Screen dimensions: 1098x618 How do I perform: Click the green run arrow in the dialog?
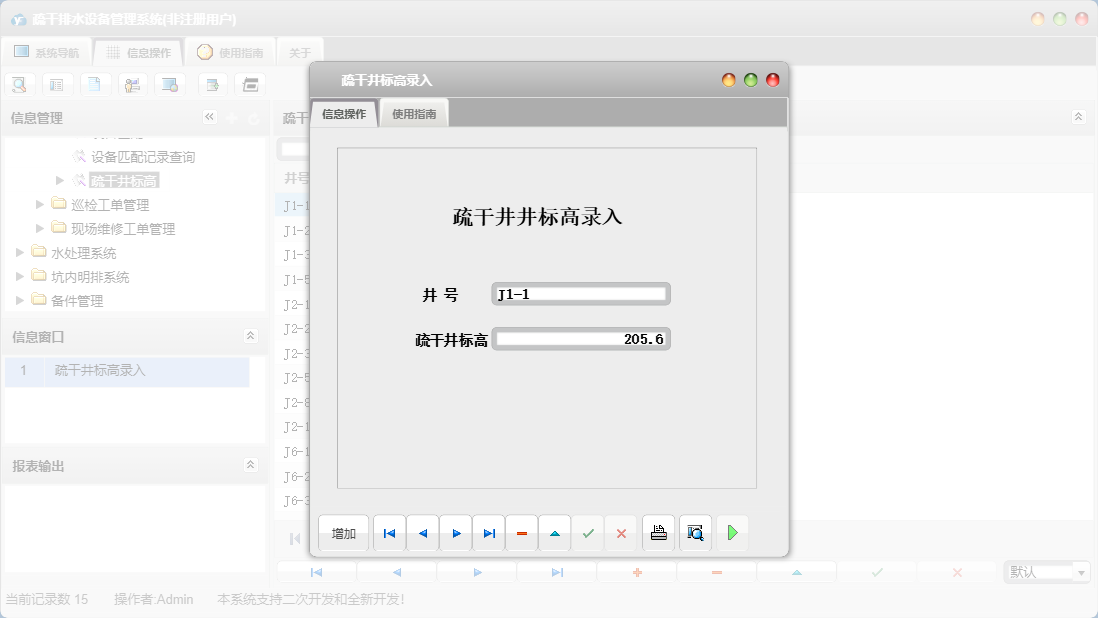tap(732, 533)
